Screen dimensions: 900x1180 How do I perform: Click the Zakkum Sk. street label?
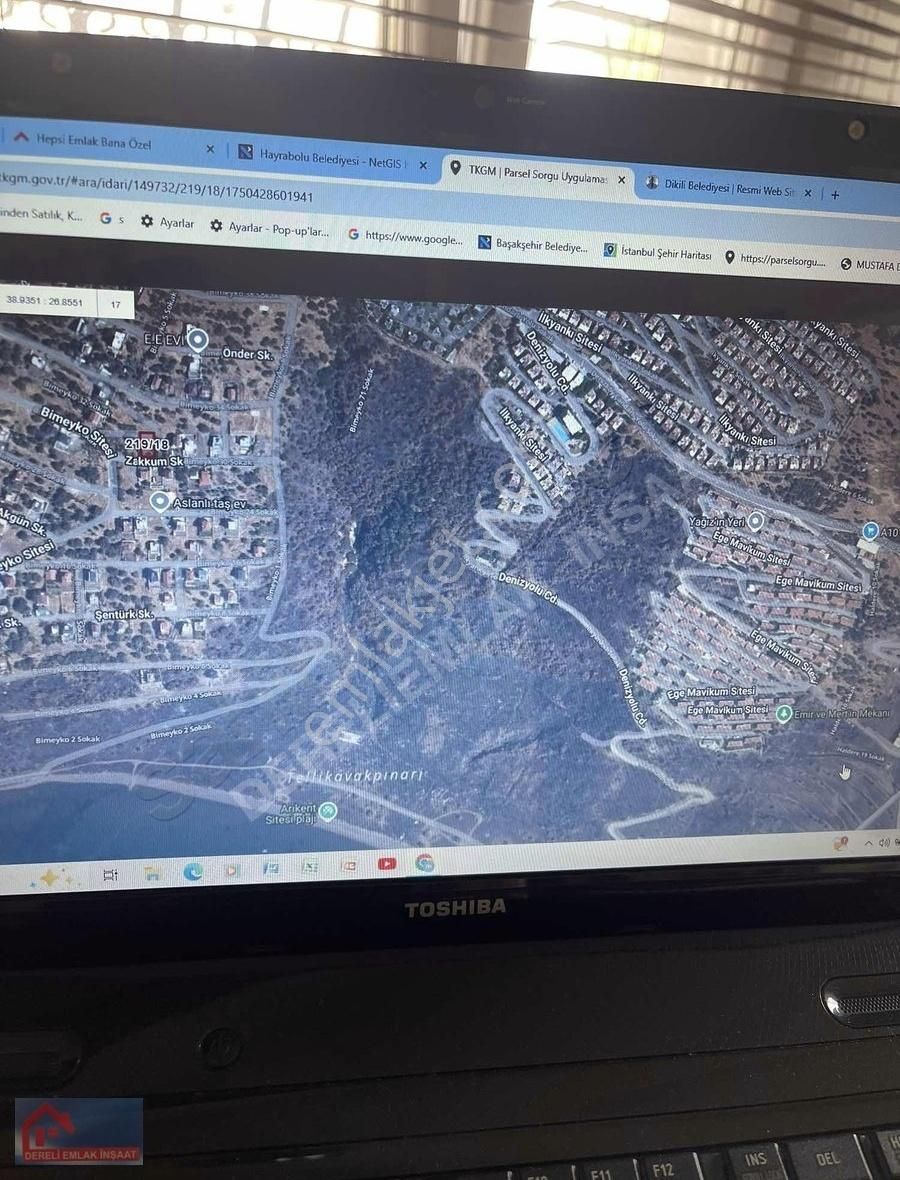coord(154,461)
